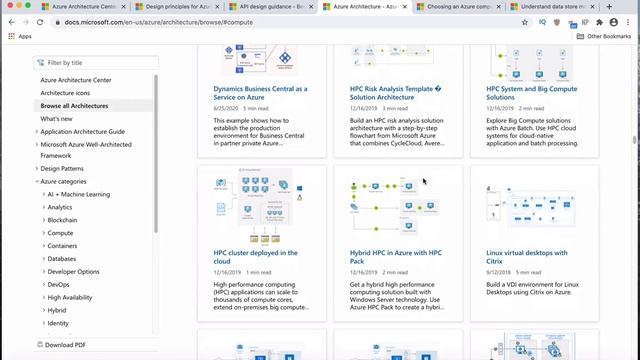Open Azure Architecture Center in sidebar
The image size is (640, 360).
coord(76,80)
